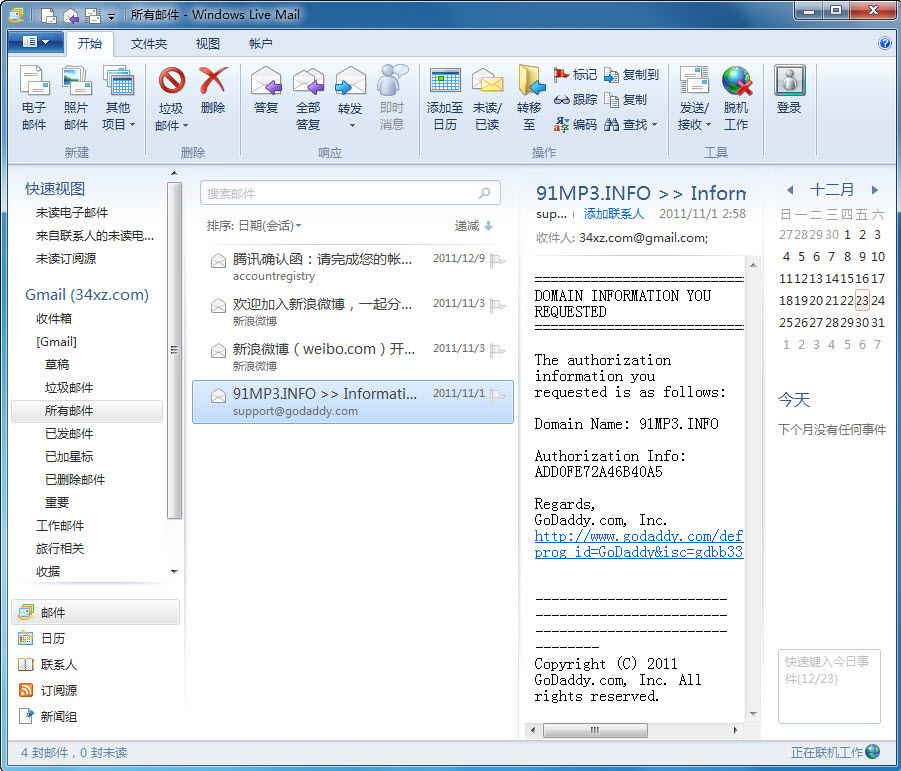Click 添加联系人 link in header
This screenshot has width=901, height=771.
coord(614,214)
